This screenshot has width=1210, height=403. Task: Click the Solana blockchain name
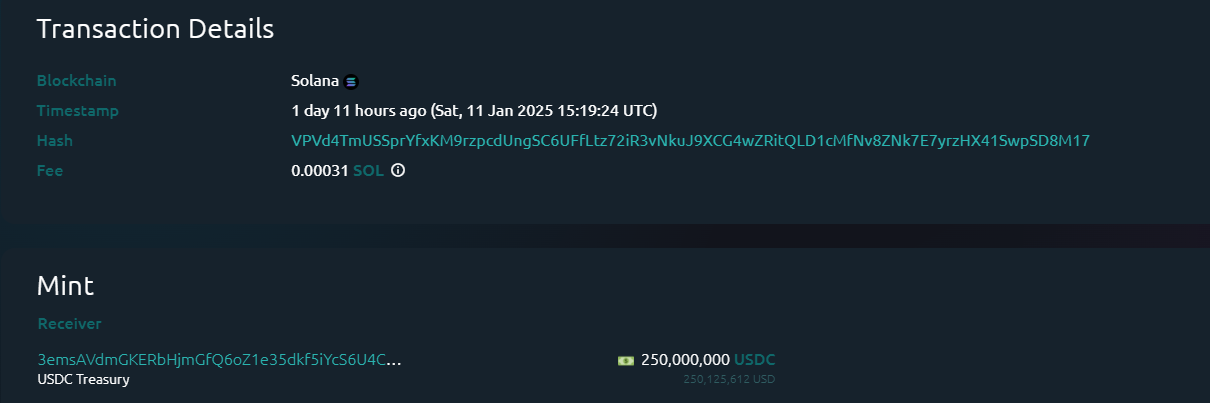[x=315, y=81]
